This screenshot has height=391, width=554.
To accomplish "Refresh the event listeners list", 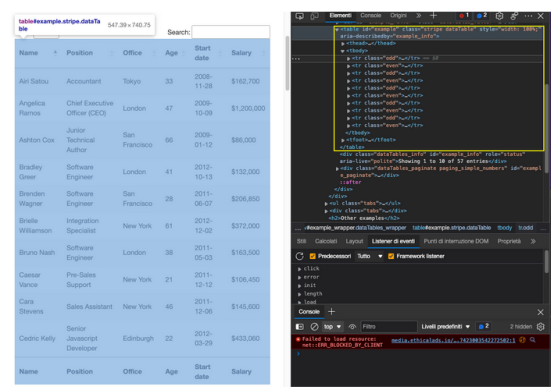I will point(300,256).
